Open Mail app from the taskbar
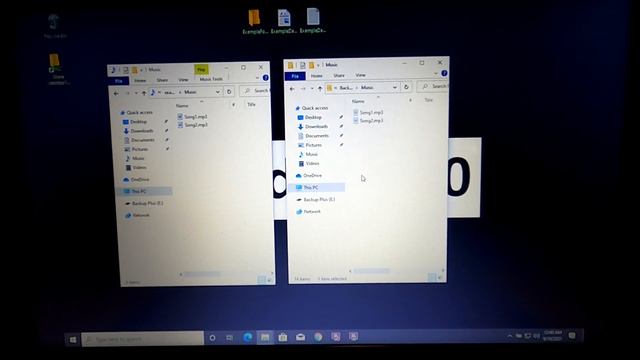The width and height of the screenshot is (640, 360). click(300, 337)
